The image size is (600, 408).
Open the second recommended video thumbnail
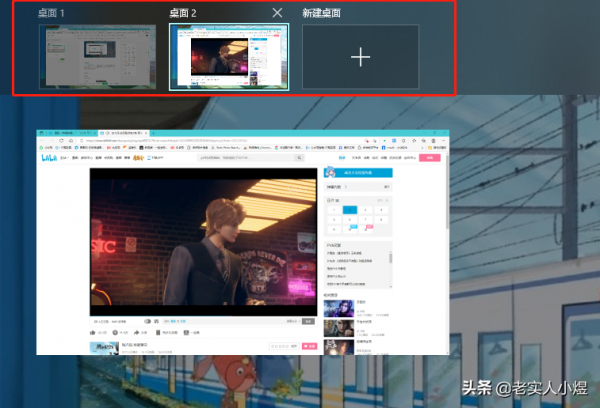click(x=339, y=328)
